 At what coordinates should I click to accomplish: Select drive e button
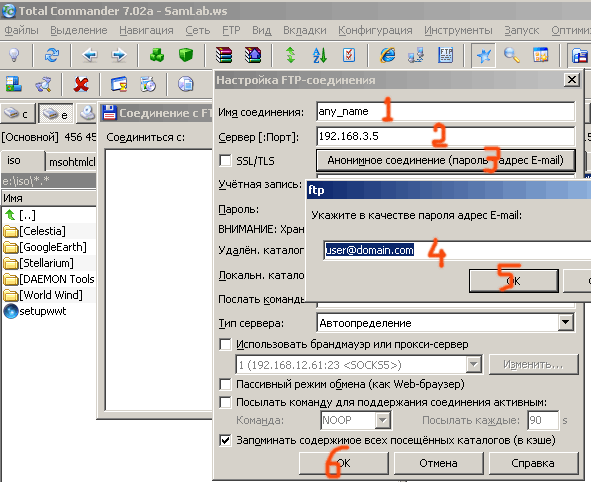(55, 113)
